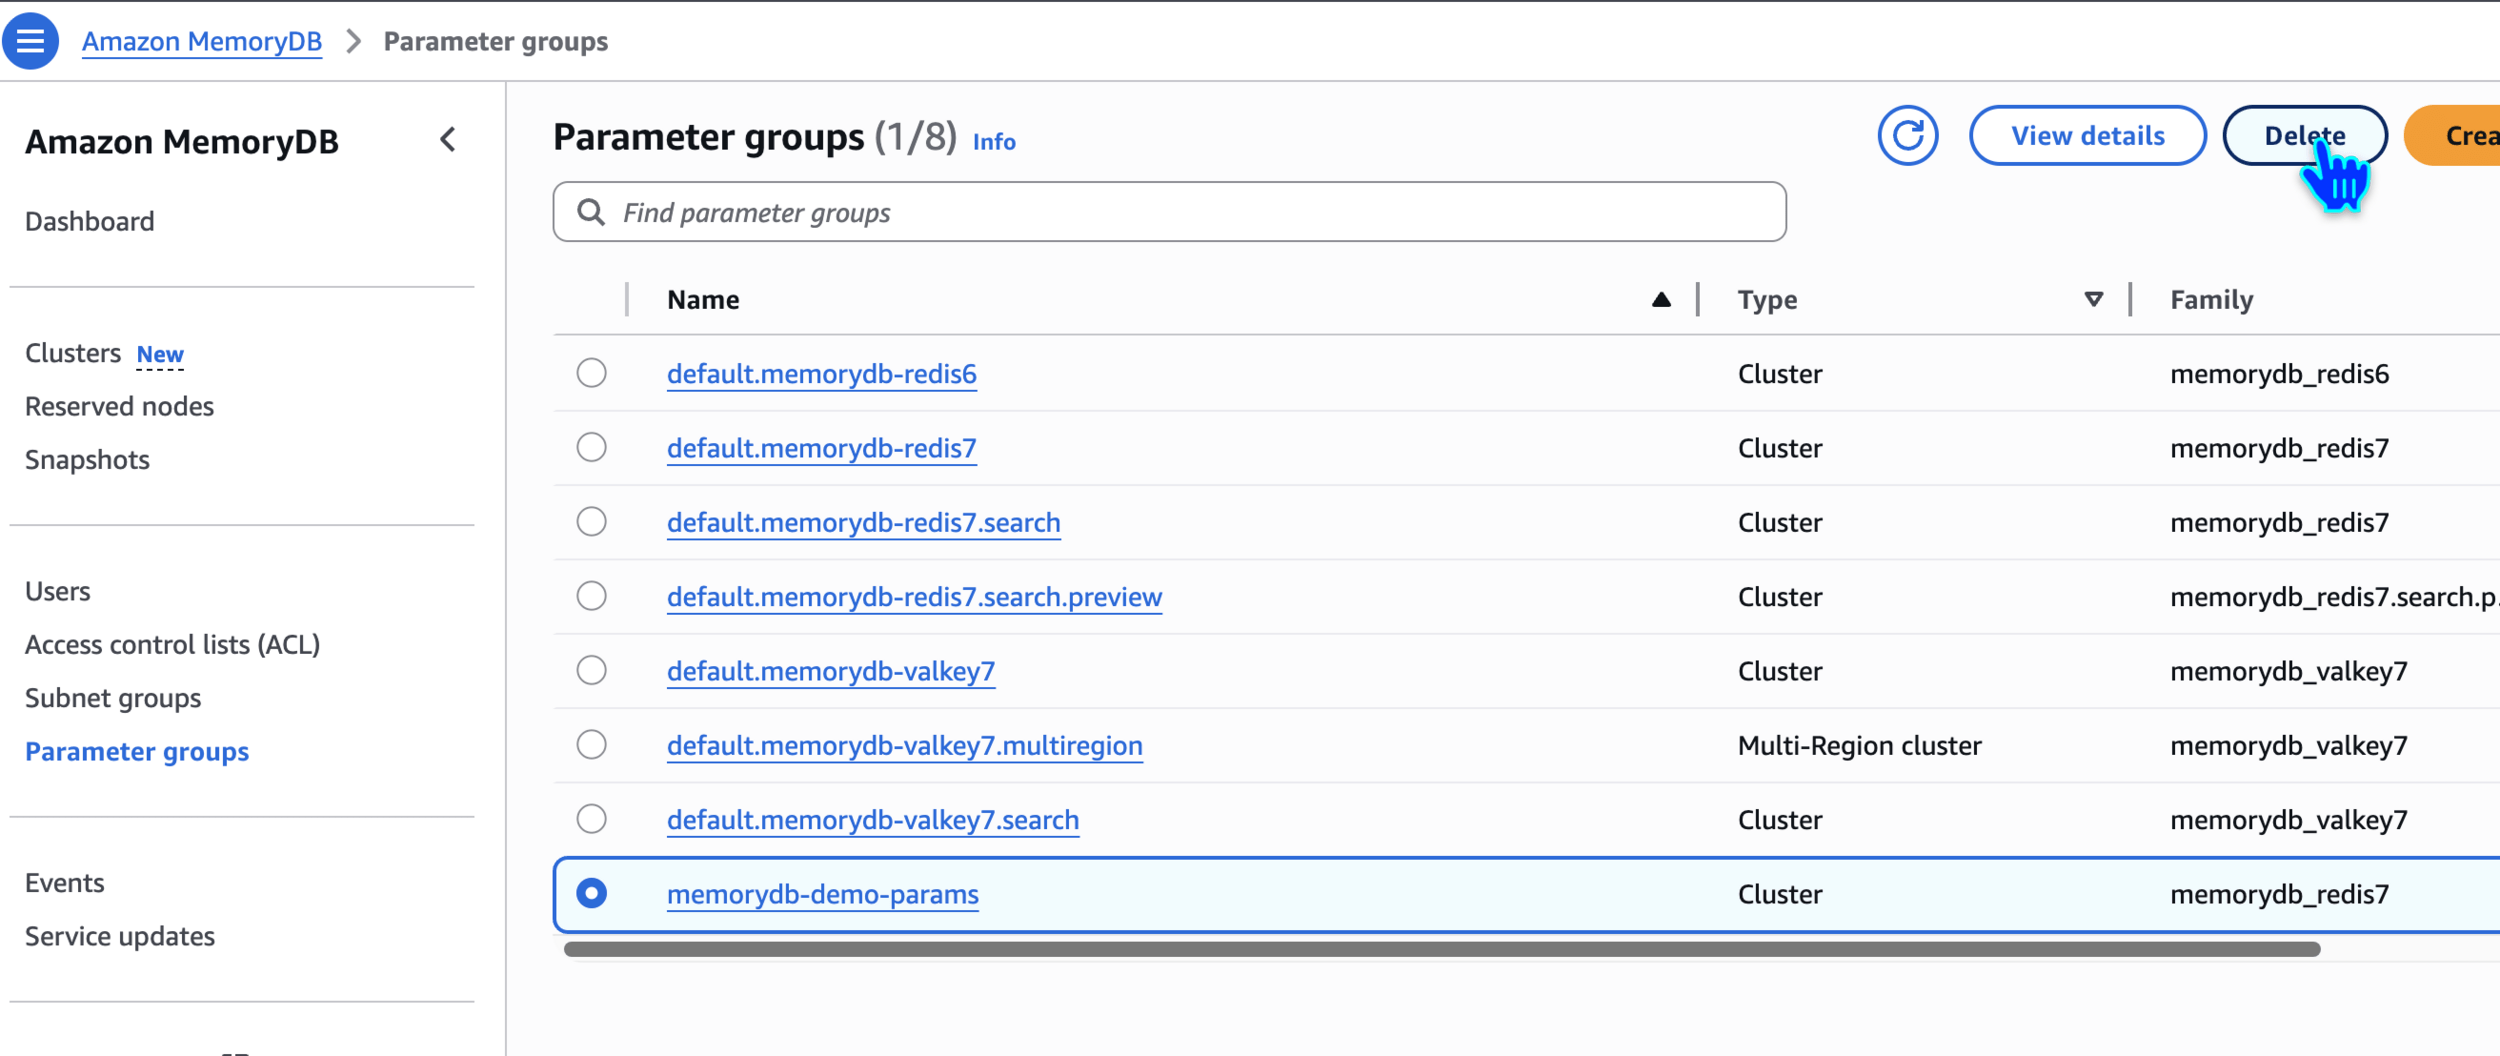Open default.memorydb-valkey7.multiregion link
Image resolution: width=2500 pixels, height=1056 pixels.
905,746
